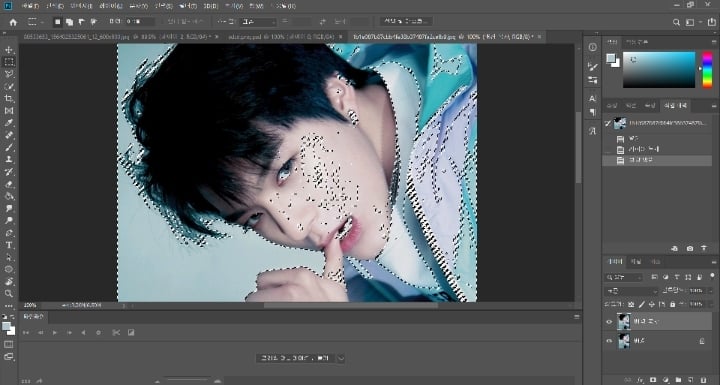Open the Glyphs panel icon
720x385 pixels.
592,131
